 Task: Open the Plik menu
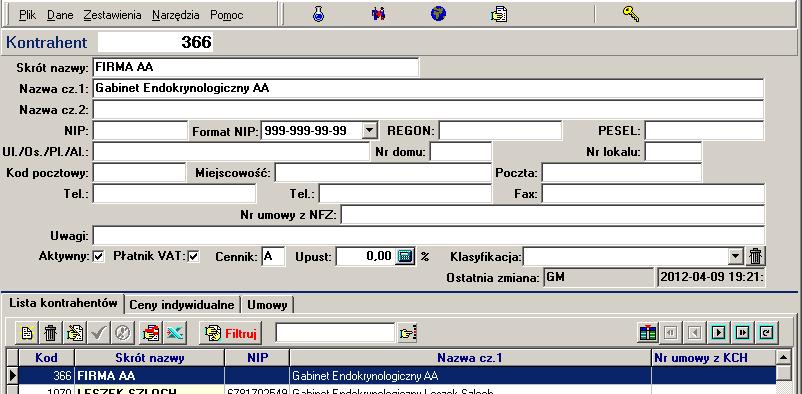[x=27, y=15]
